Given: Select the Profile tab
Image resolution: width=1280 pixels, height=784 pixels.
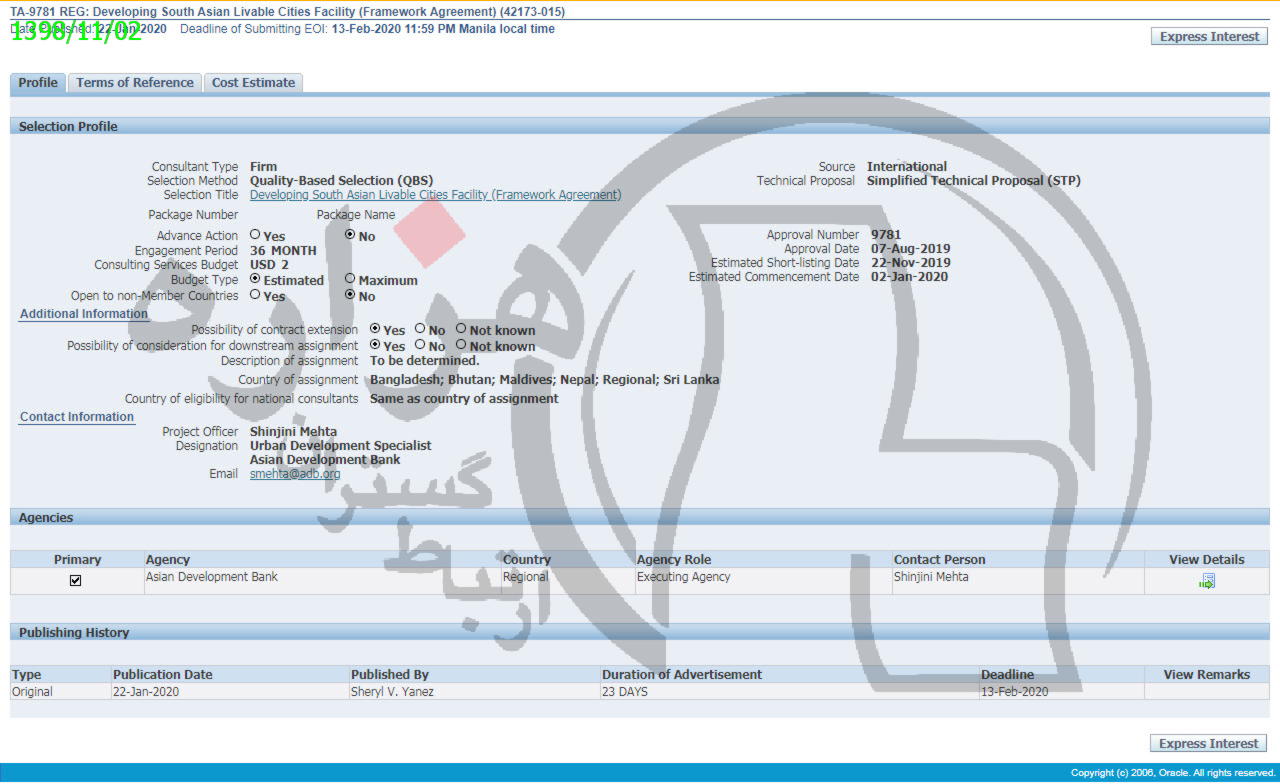Looking at the screenshot, I should point(38,83).
